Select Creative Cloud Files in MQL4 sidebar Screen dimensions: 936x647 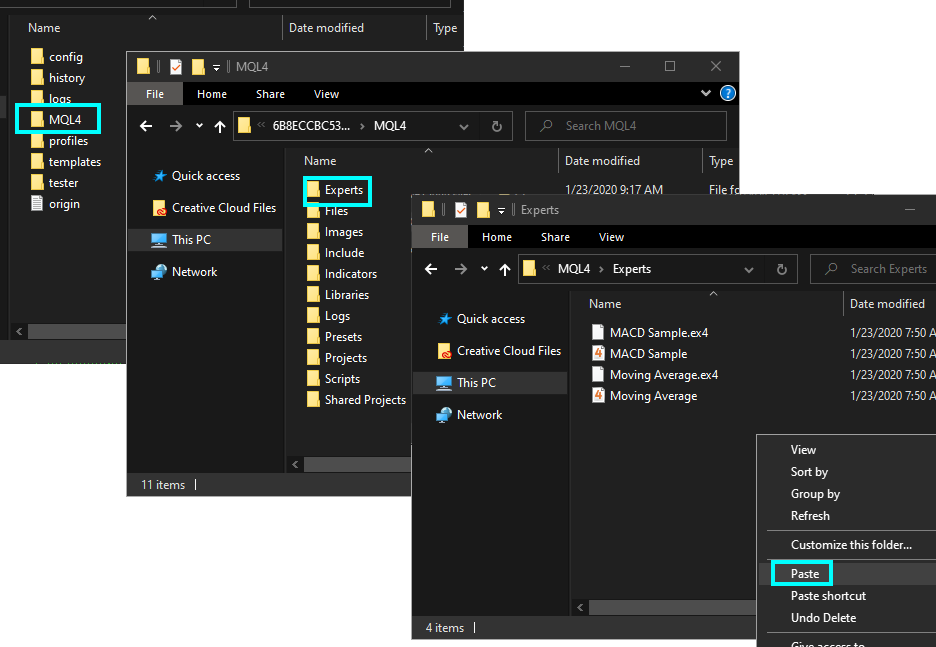(x=214, y=208)
